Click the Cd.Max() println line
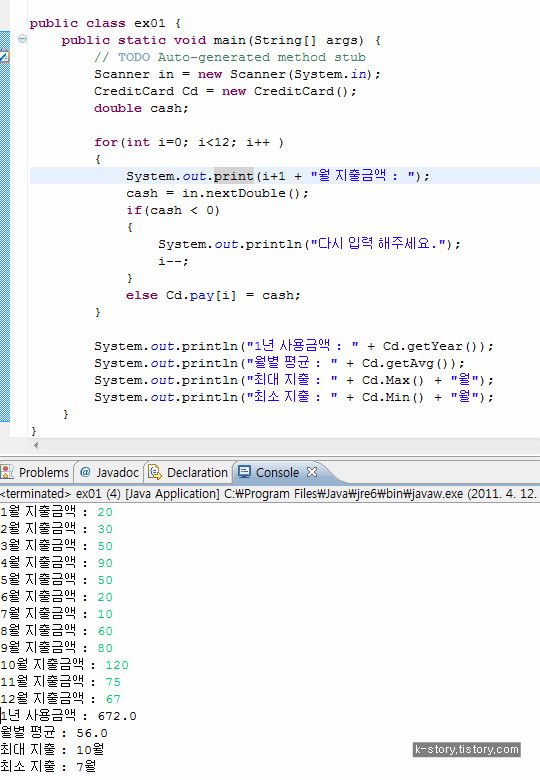The height and width of the screenshot is (780, 540). coord(294,380)
